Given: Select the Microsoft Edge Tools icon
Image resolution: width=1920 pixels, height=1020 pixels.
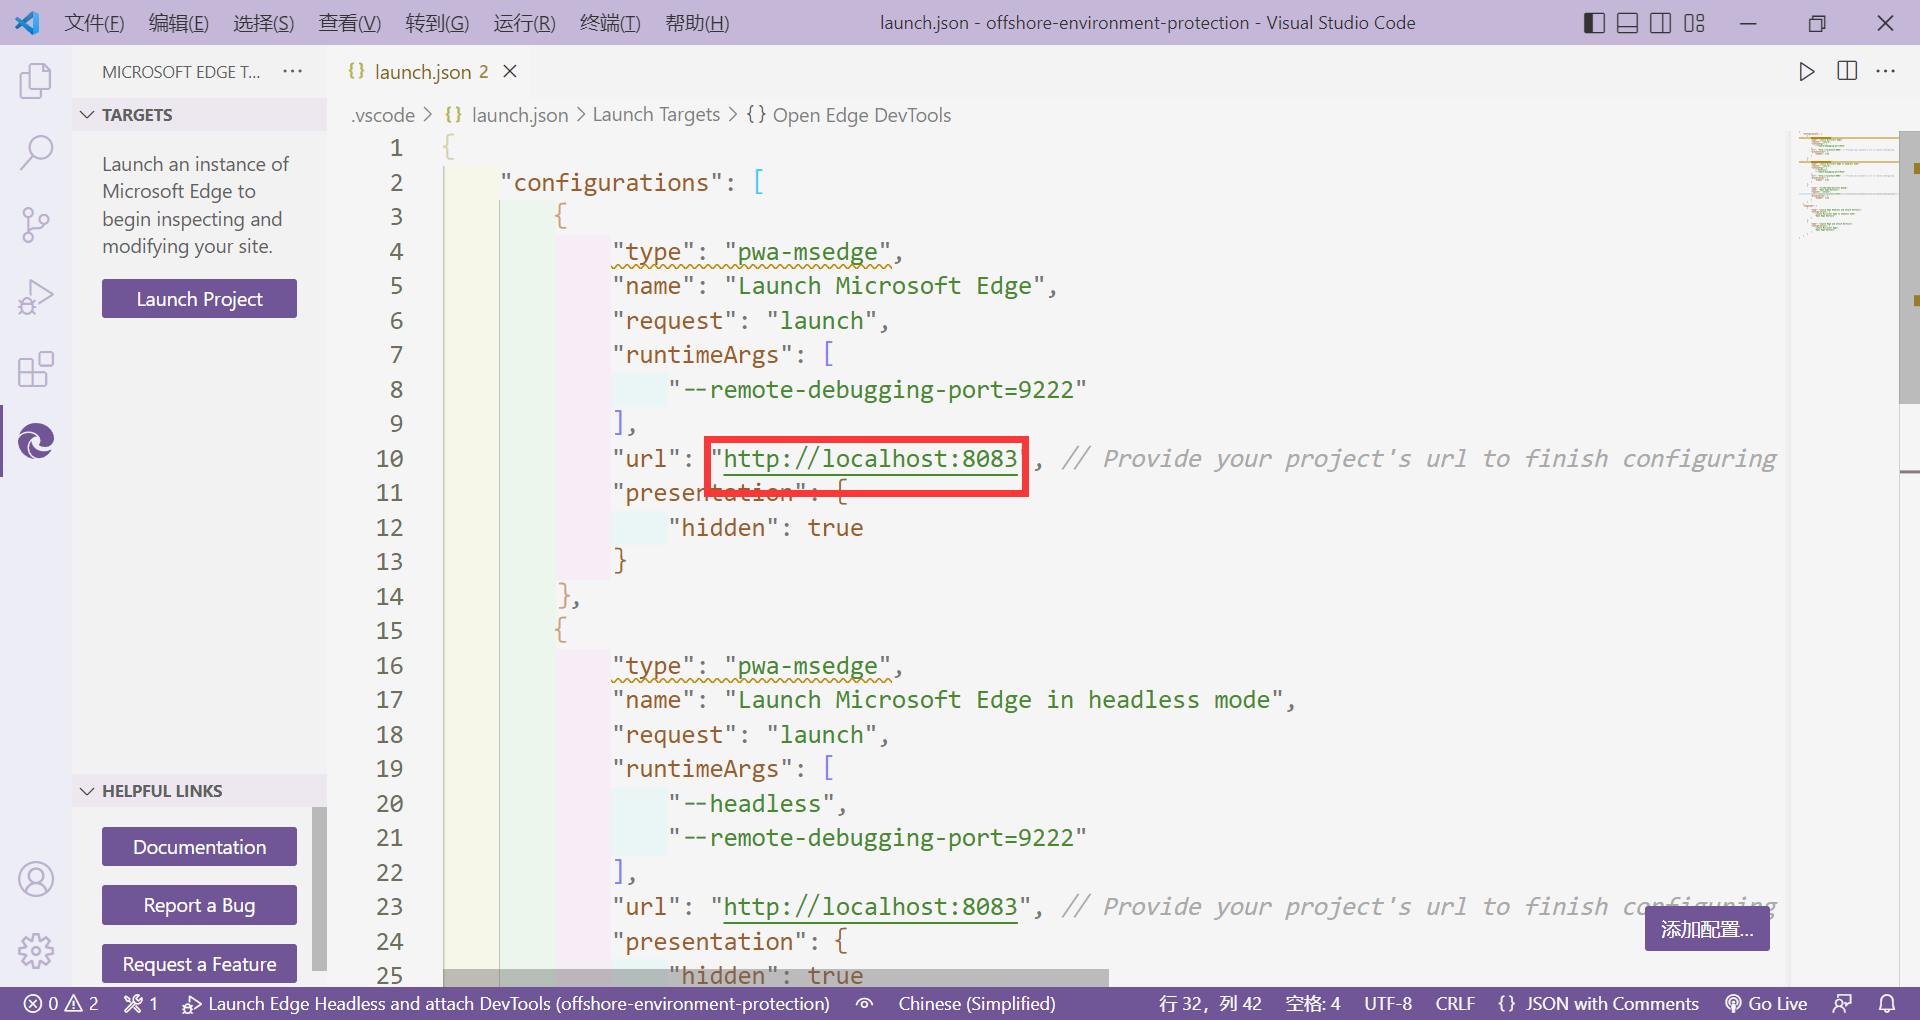Looking at the screenshot, I should click(36, 441).
